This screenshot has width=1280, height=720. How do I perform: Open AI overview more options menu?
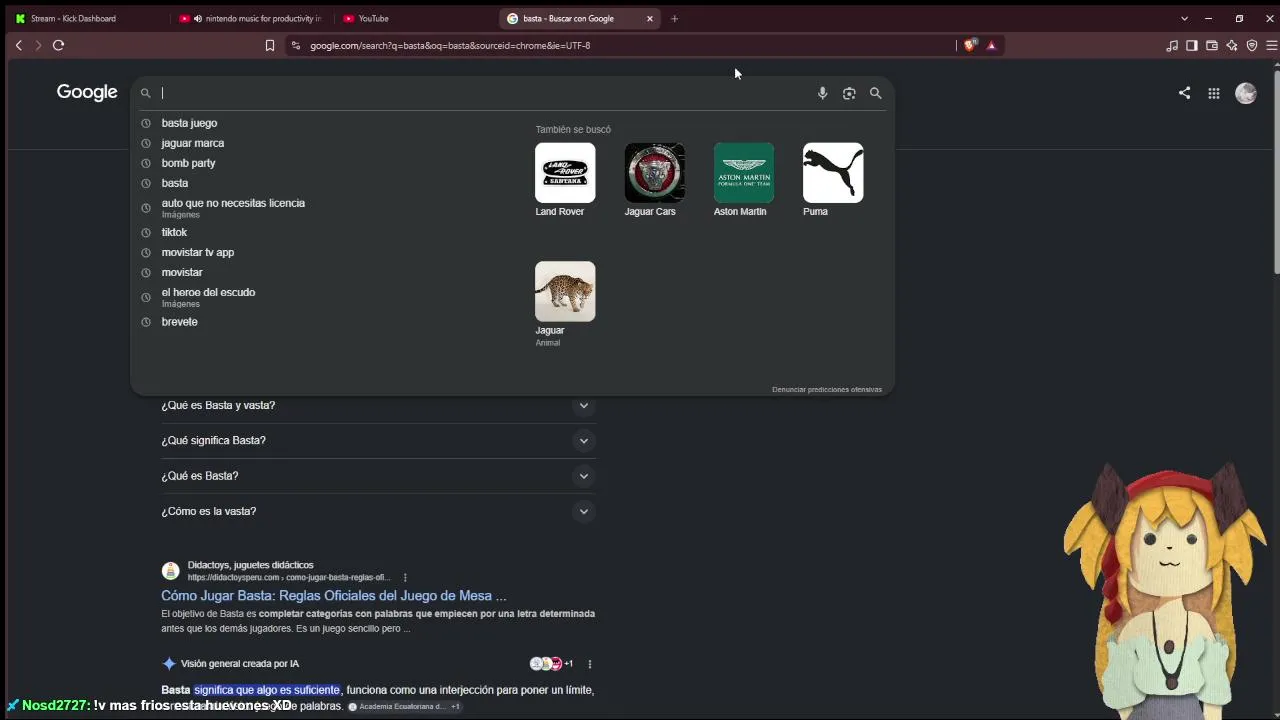[x=589, y=664]
